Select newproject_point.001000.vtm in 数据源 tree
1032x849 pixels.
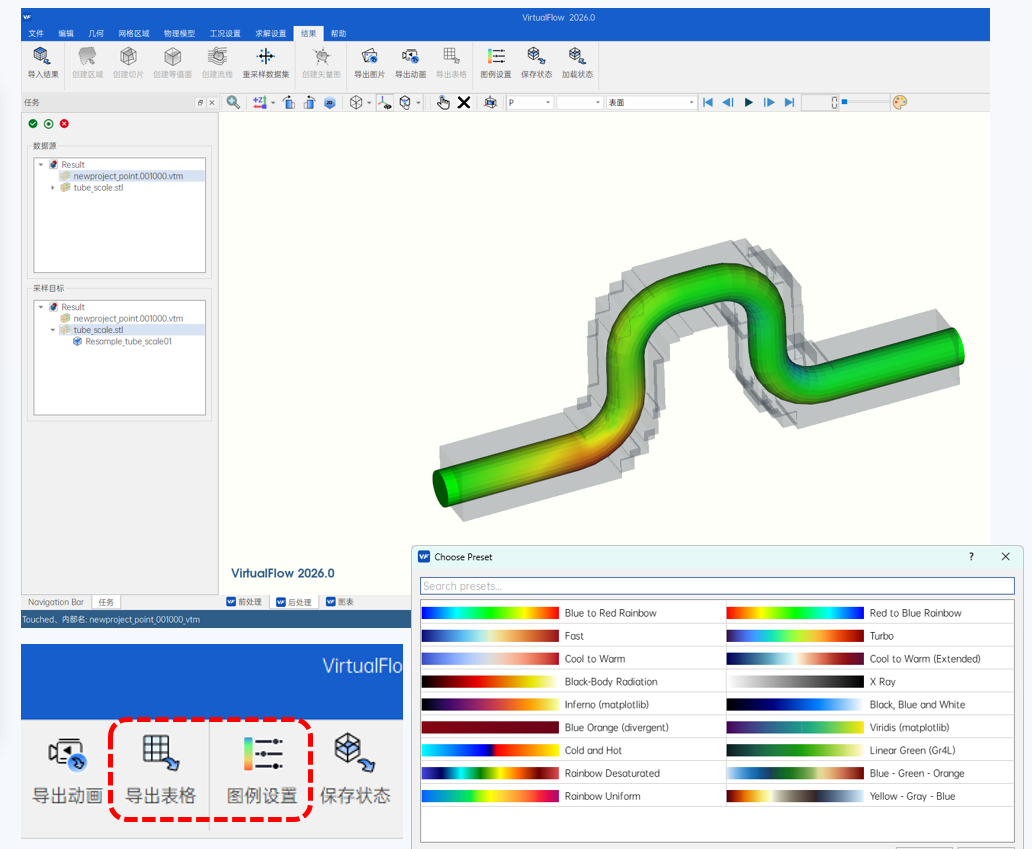(128, 176)
